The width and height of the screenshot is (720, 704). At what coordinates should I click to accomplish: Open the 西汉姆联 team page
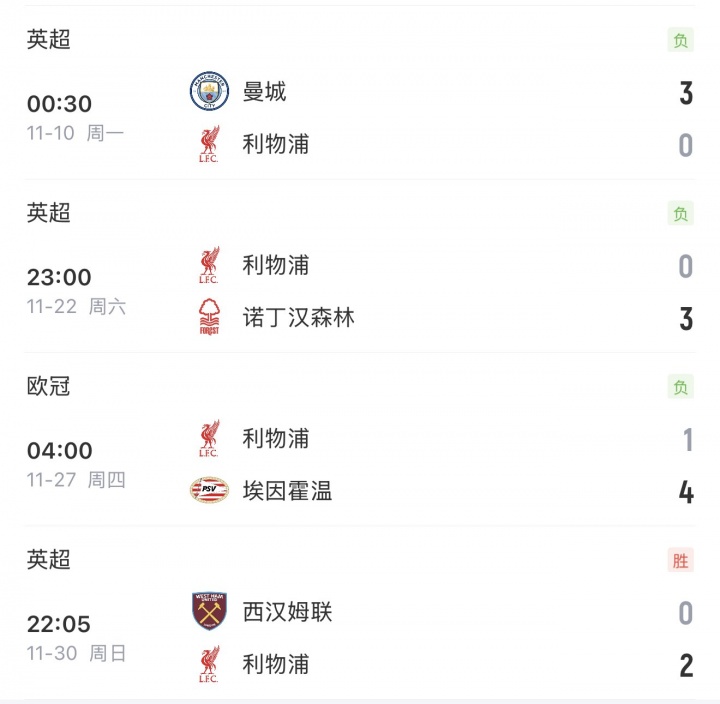coord(287,612)
